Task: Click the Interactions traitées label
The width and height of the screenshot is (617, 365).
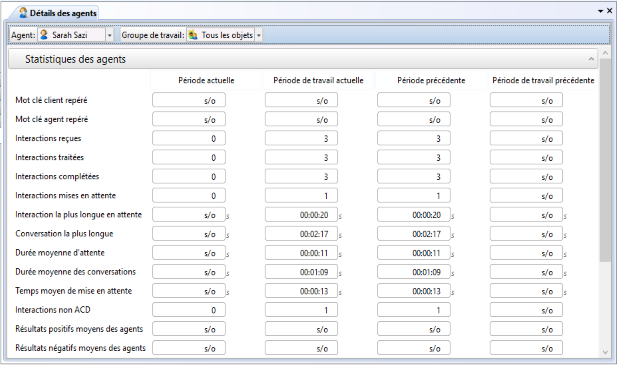Action: (50, 157)
